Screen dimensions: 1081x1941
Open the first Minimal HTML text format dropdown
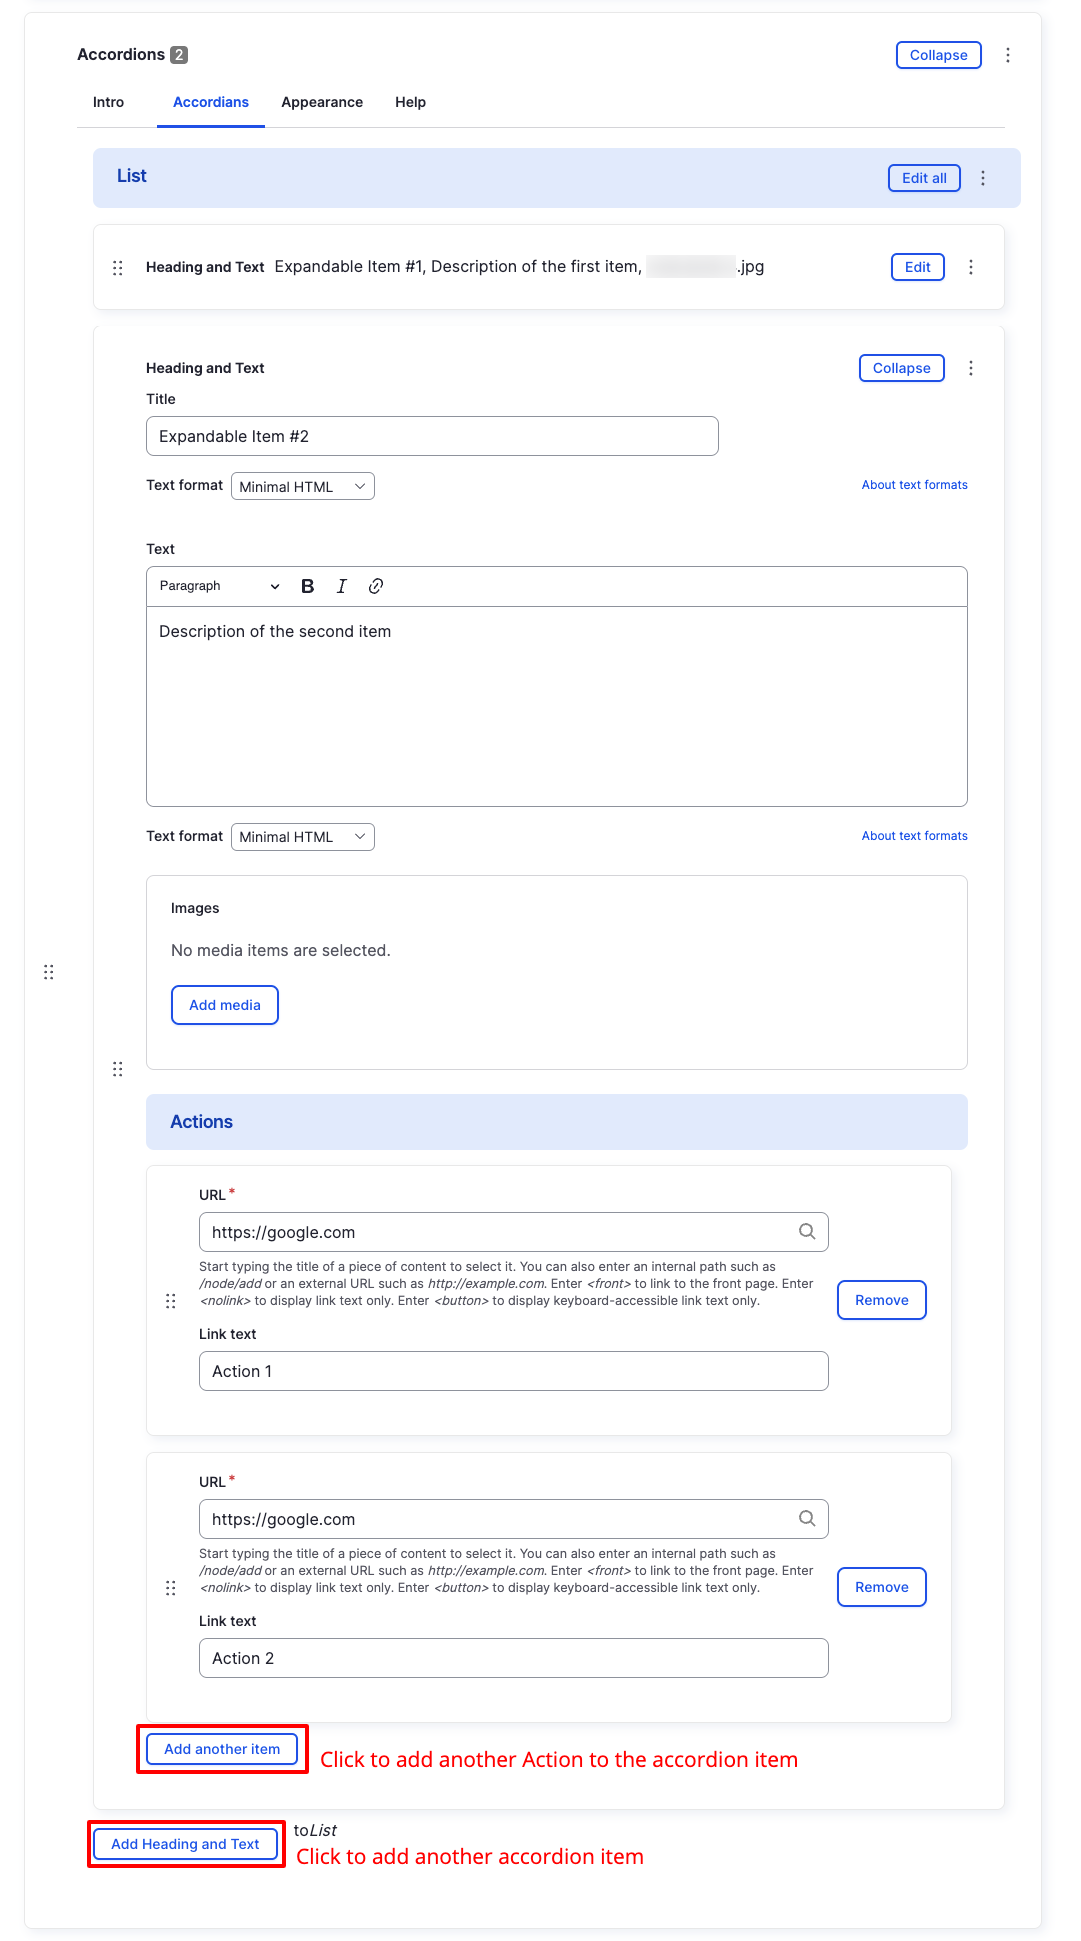click(302, 486)
